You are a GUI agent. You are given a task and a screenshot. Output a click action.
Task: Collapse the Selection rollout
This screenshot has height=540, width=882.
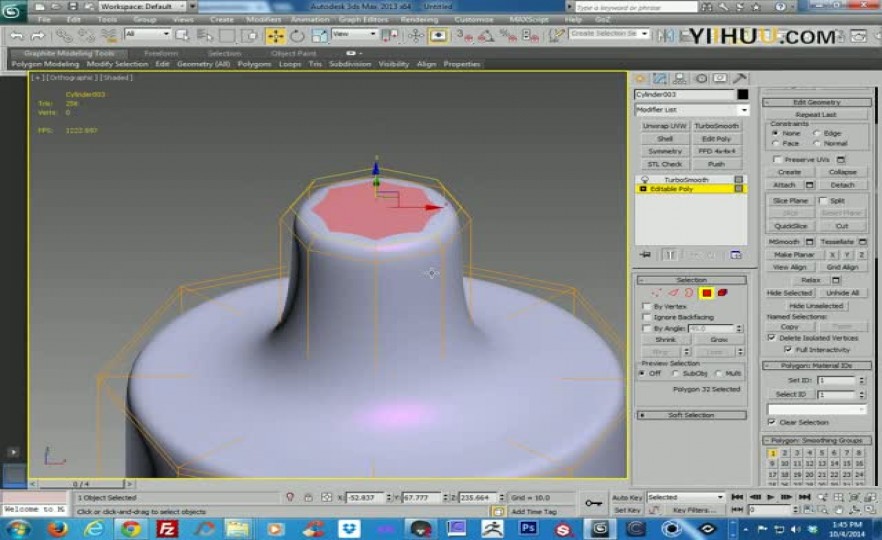pyautogui.click(x=691, y=280)
